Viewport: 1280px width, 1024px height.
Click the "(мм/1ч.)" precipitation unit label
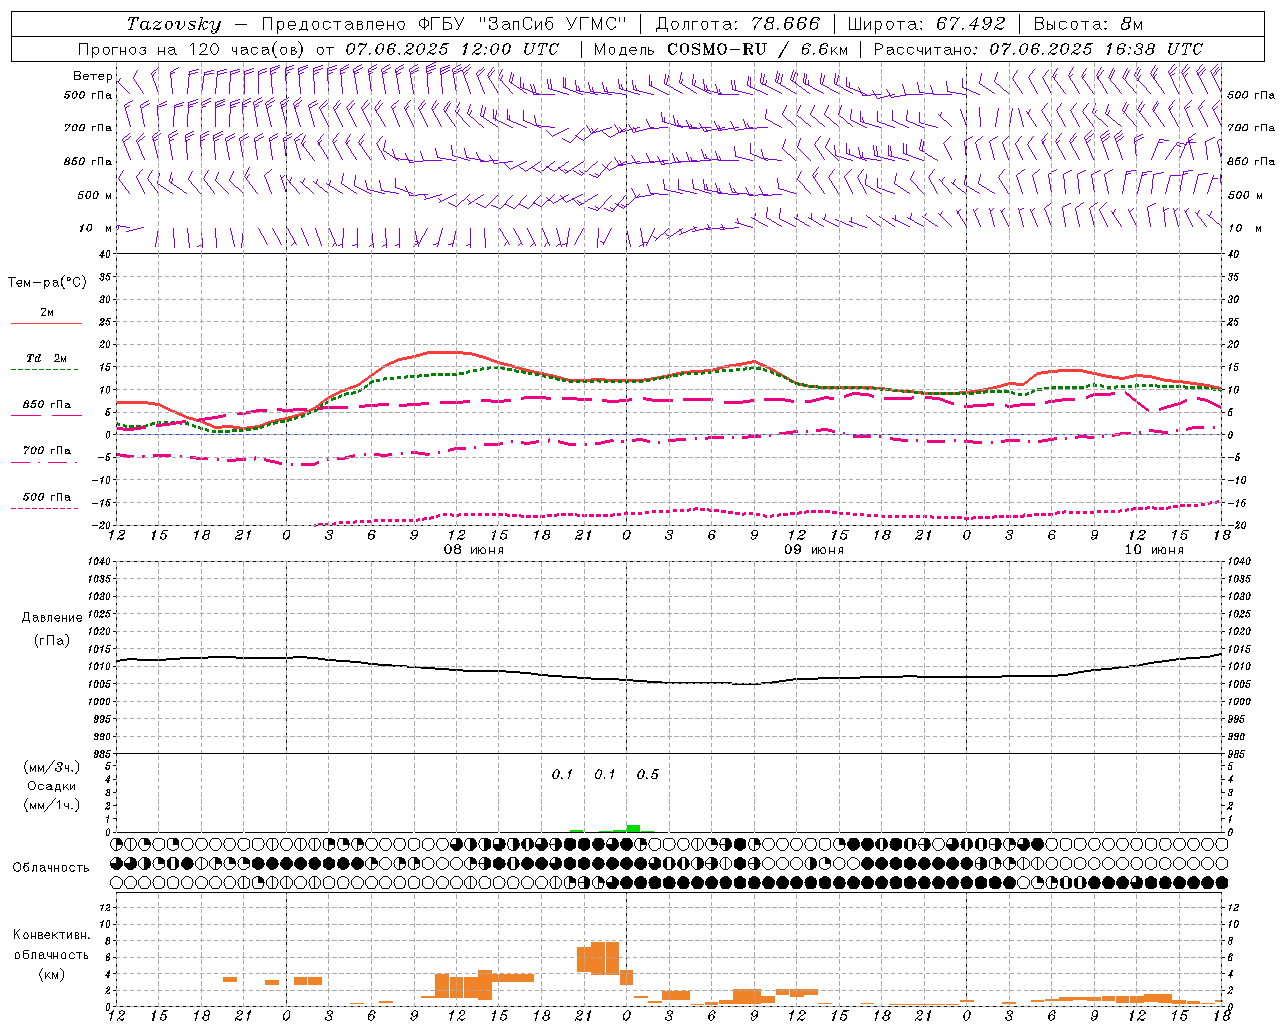pos(52,805)
